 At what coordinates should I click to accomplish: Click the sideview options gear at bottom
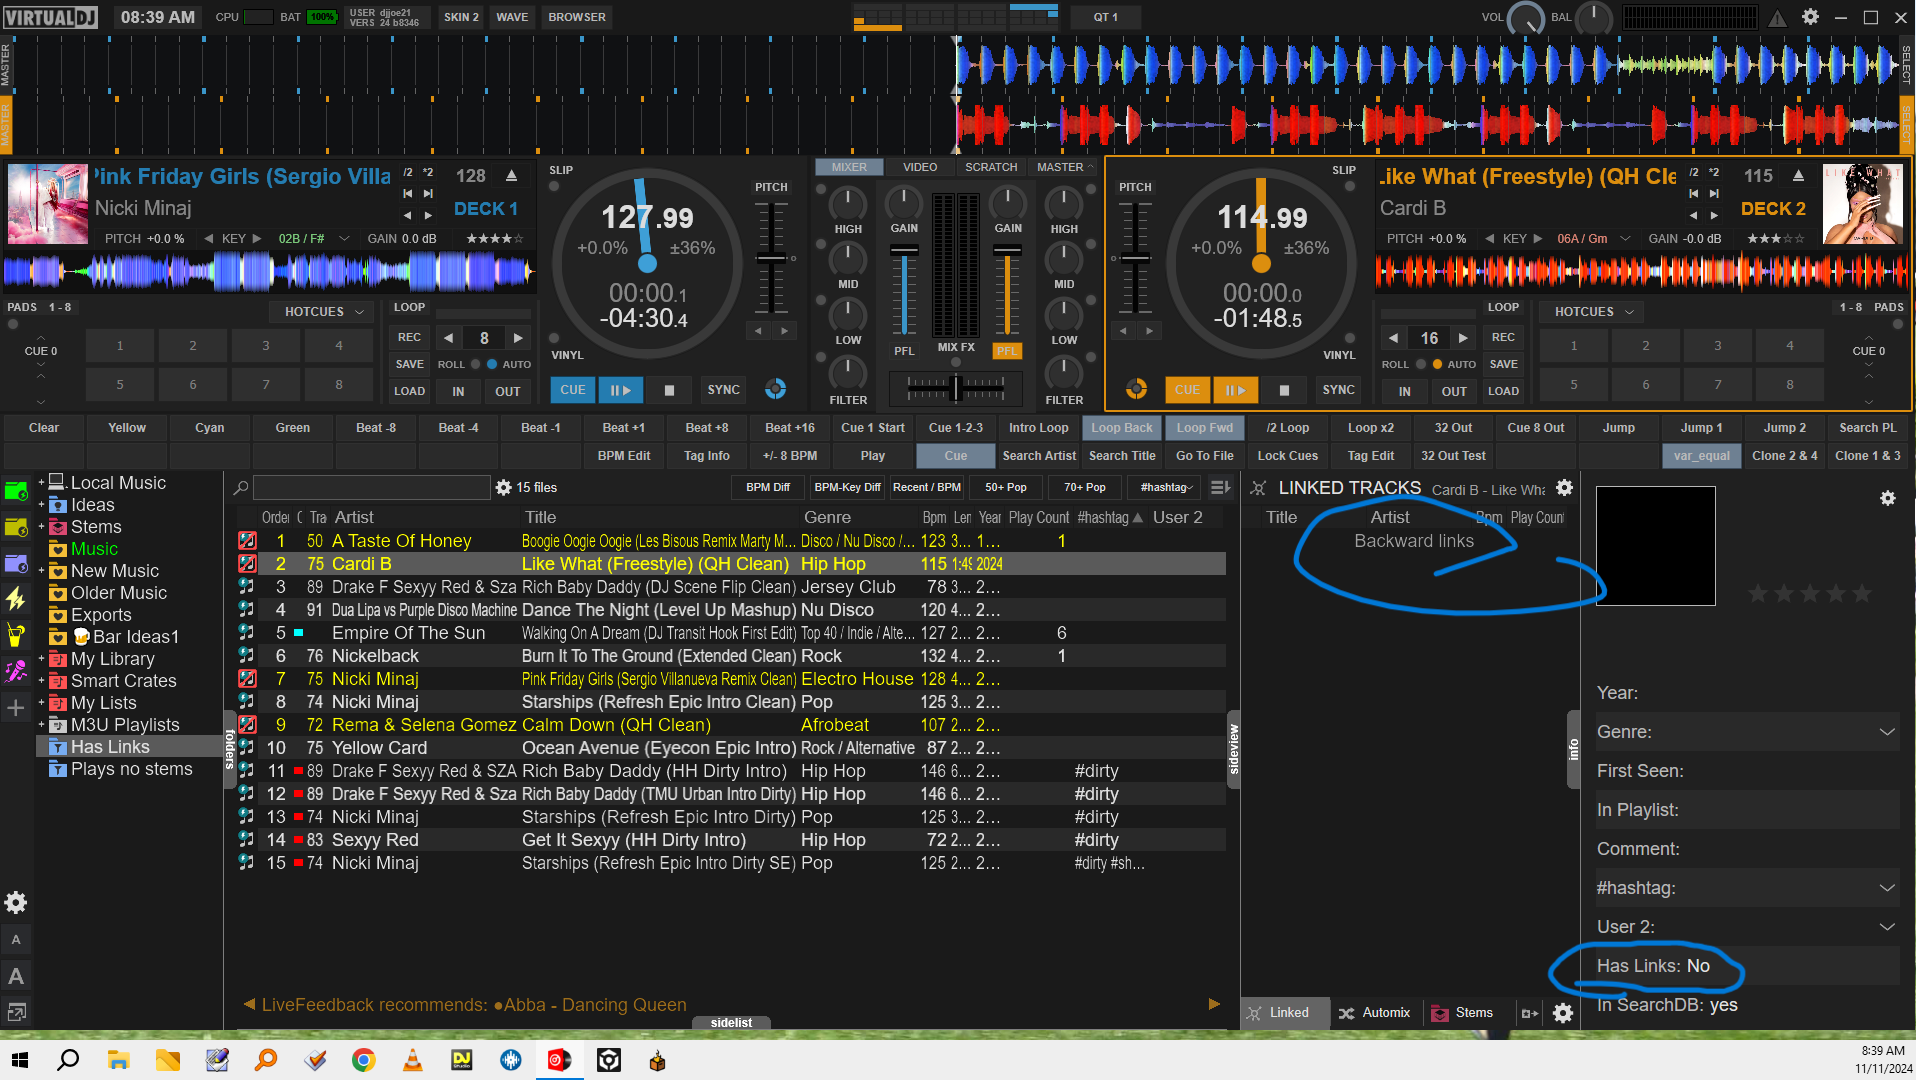tap(1563, 1013)
